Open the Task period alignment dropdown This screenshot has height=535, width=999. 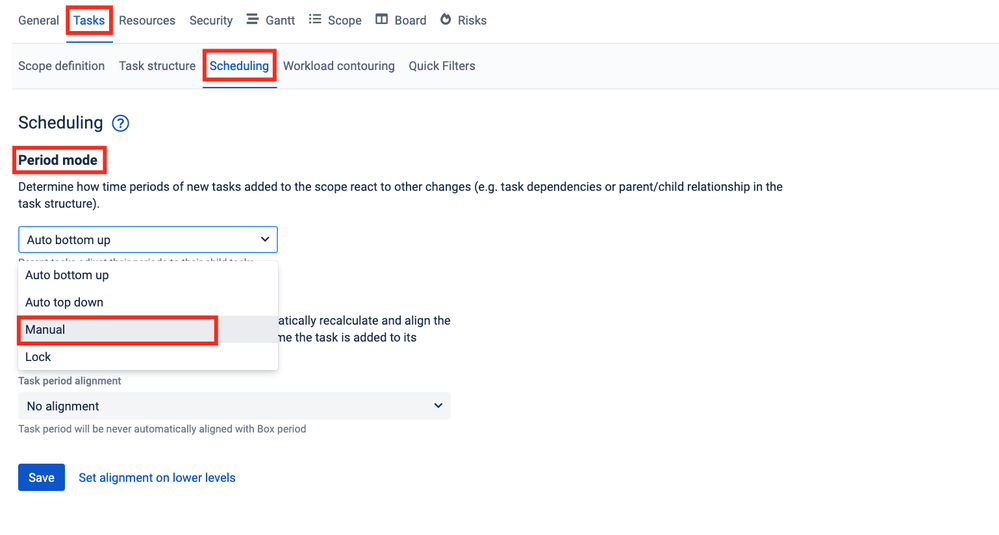click(234, 406)
